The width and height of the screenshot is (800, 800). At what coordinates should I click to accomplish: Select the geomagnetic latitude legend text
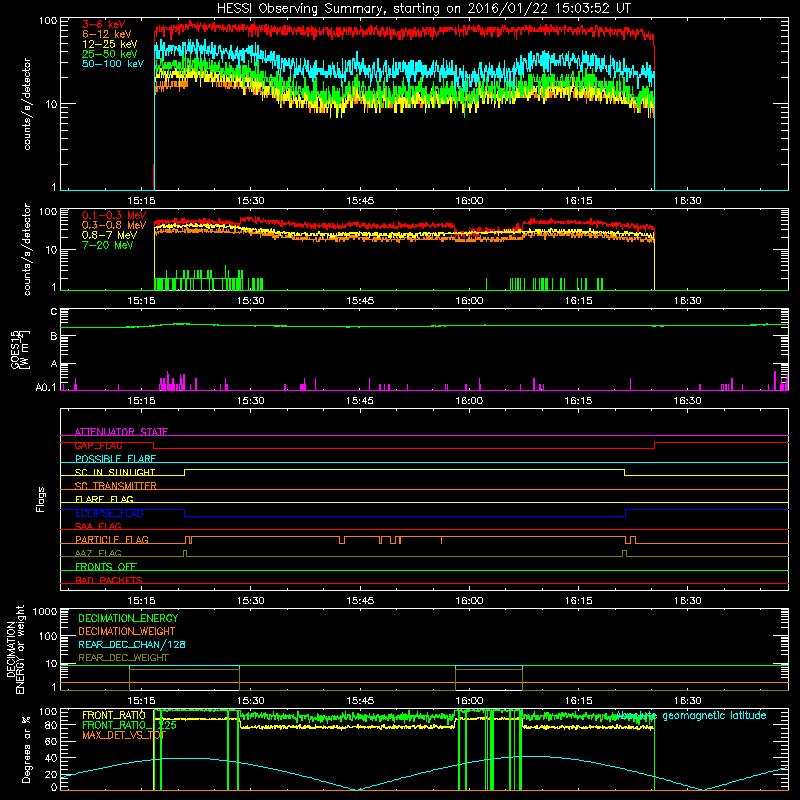point(691,716)
